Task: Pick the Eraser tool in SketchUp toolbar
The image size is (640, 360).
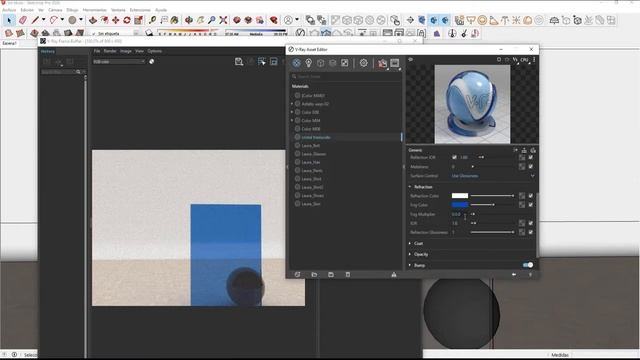Action: point(23,20)
